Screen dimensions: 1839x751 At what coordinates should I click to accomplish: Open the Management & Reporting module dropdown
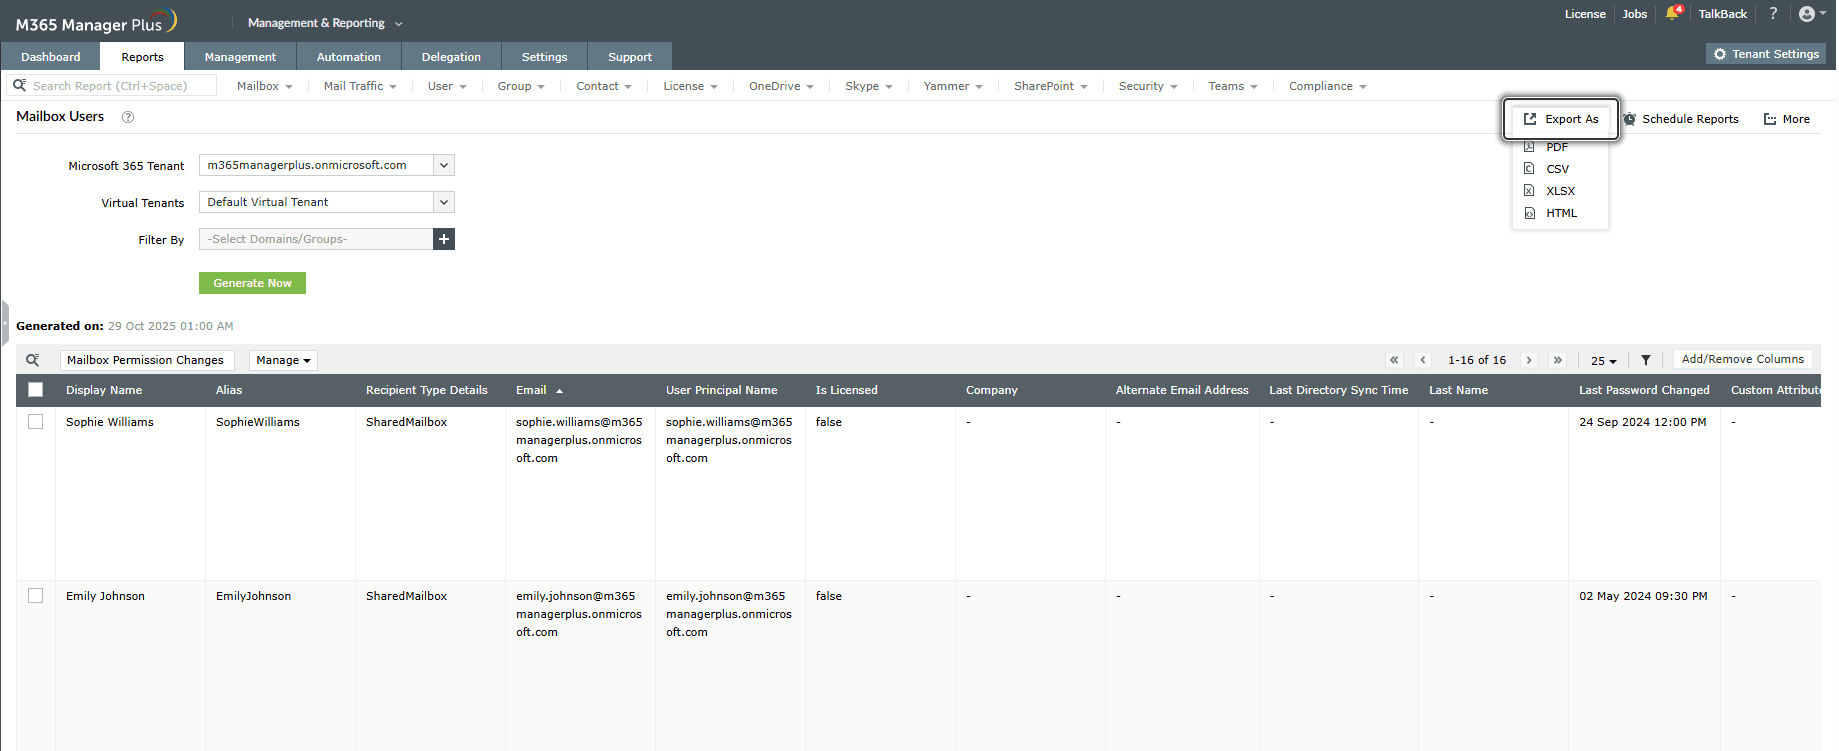tap(325, 23)
